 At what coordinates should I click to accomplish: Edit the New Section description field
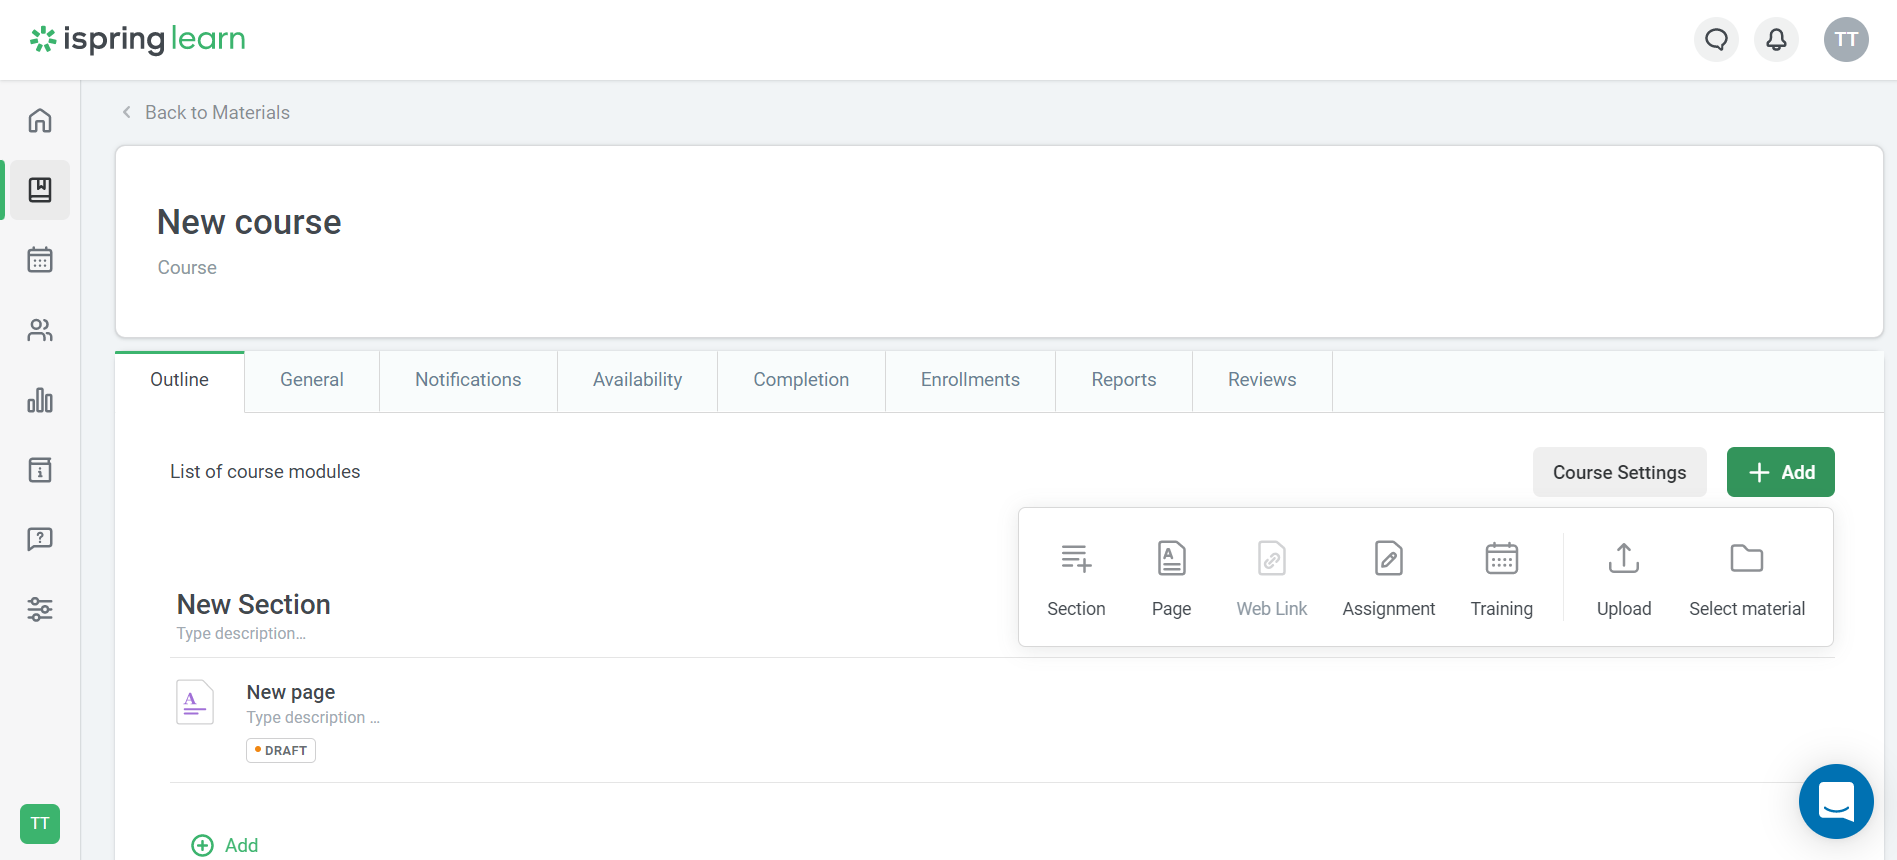241,633
